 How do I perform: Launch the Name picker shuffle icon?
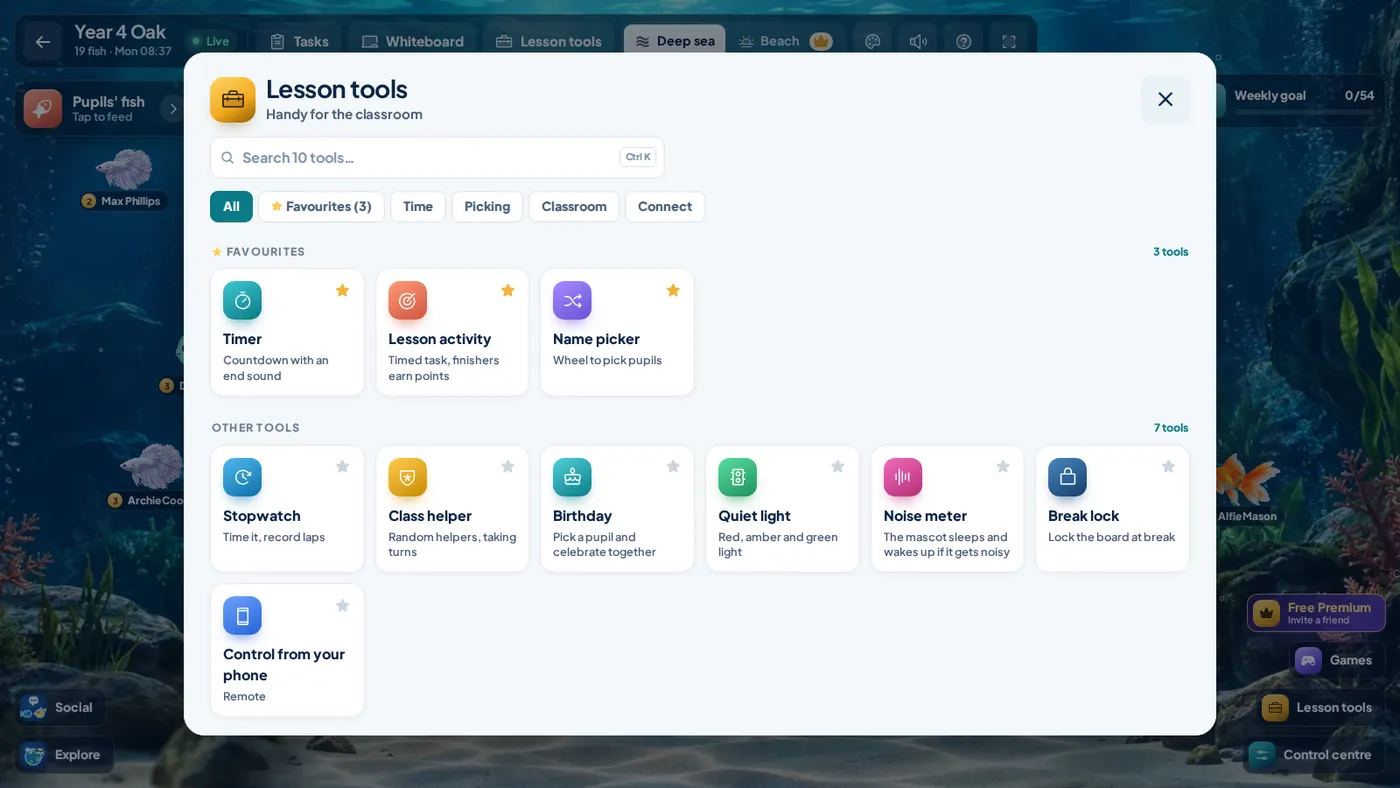(572, 300)
